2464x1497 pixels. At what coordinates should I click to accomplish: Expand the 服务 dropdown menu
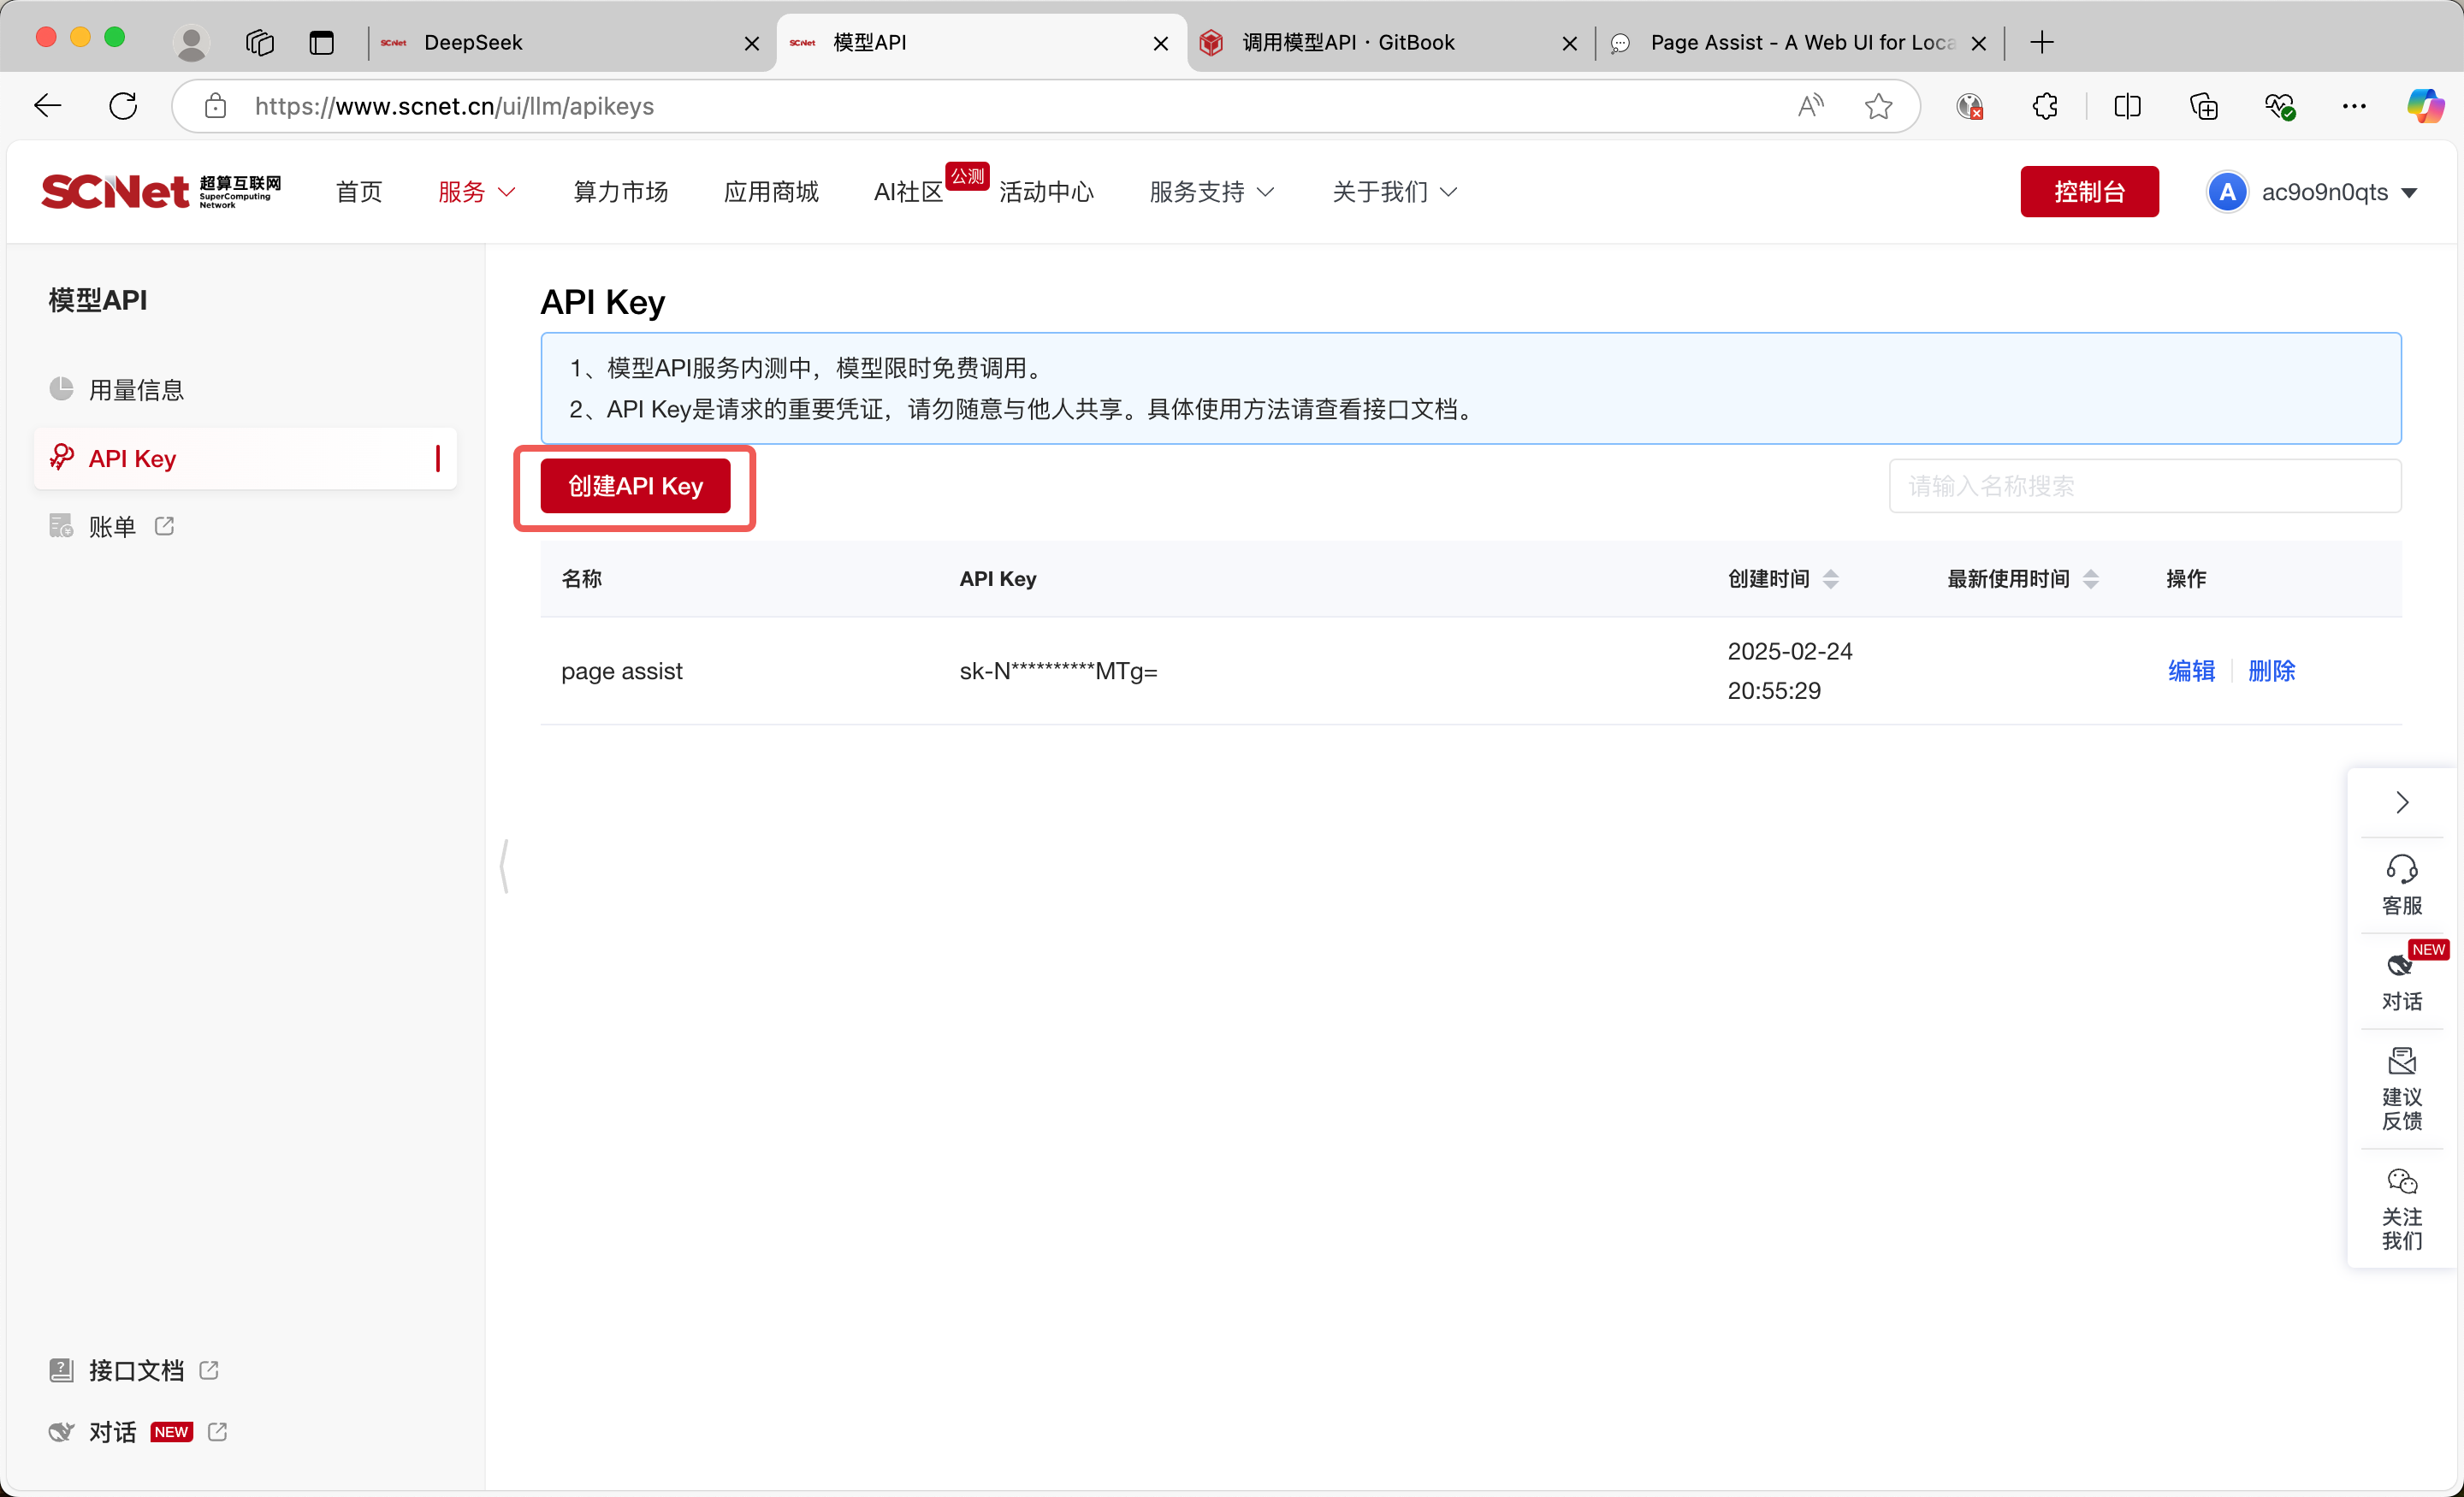477,192
